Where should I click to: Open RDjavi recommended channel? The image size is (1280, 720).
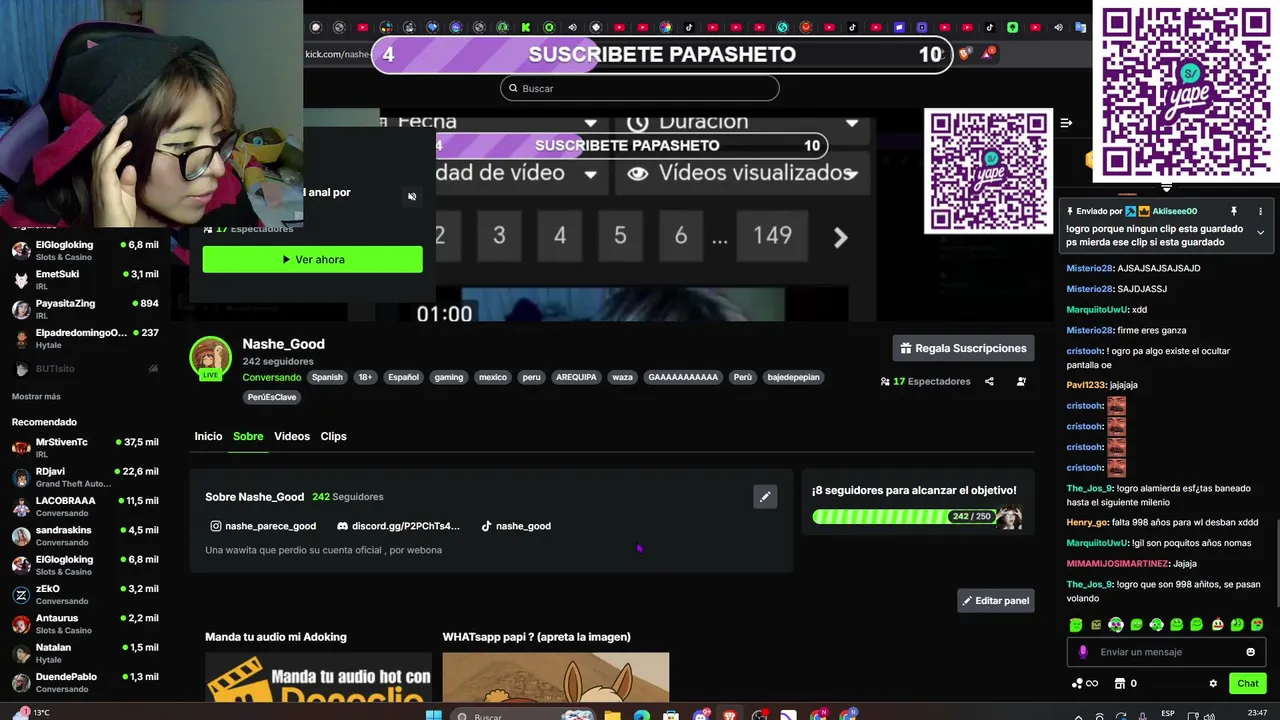click(85, 477)
